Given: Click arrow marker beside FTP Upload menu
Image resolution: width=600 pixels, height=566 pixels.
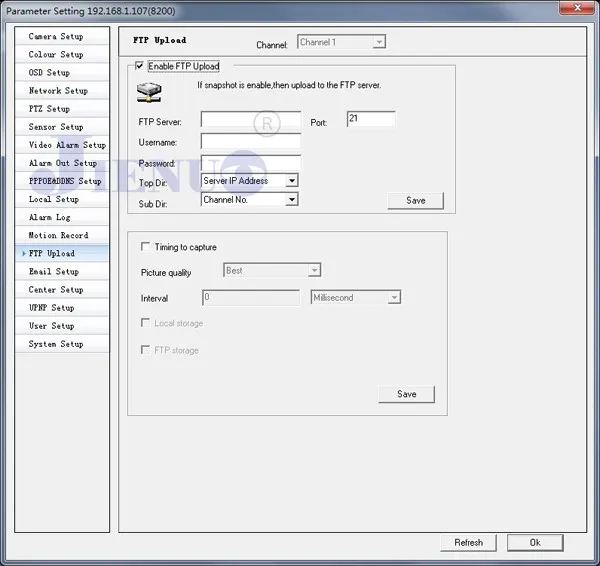Looking at the screenshot, I should coord(24,253).
